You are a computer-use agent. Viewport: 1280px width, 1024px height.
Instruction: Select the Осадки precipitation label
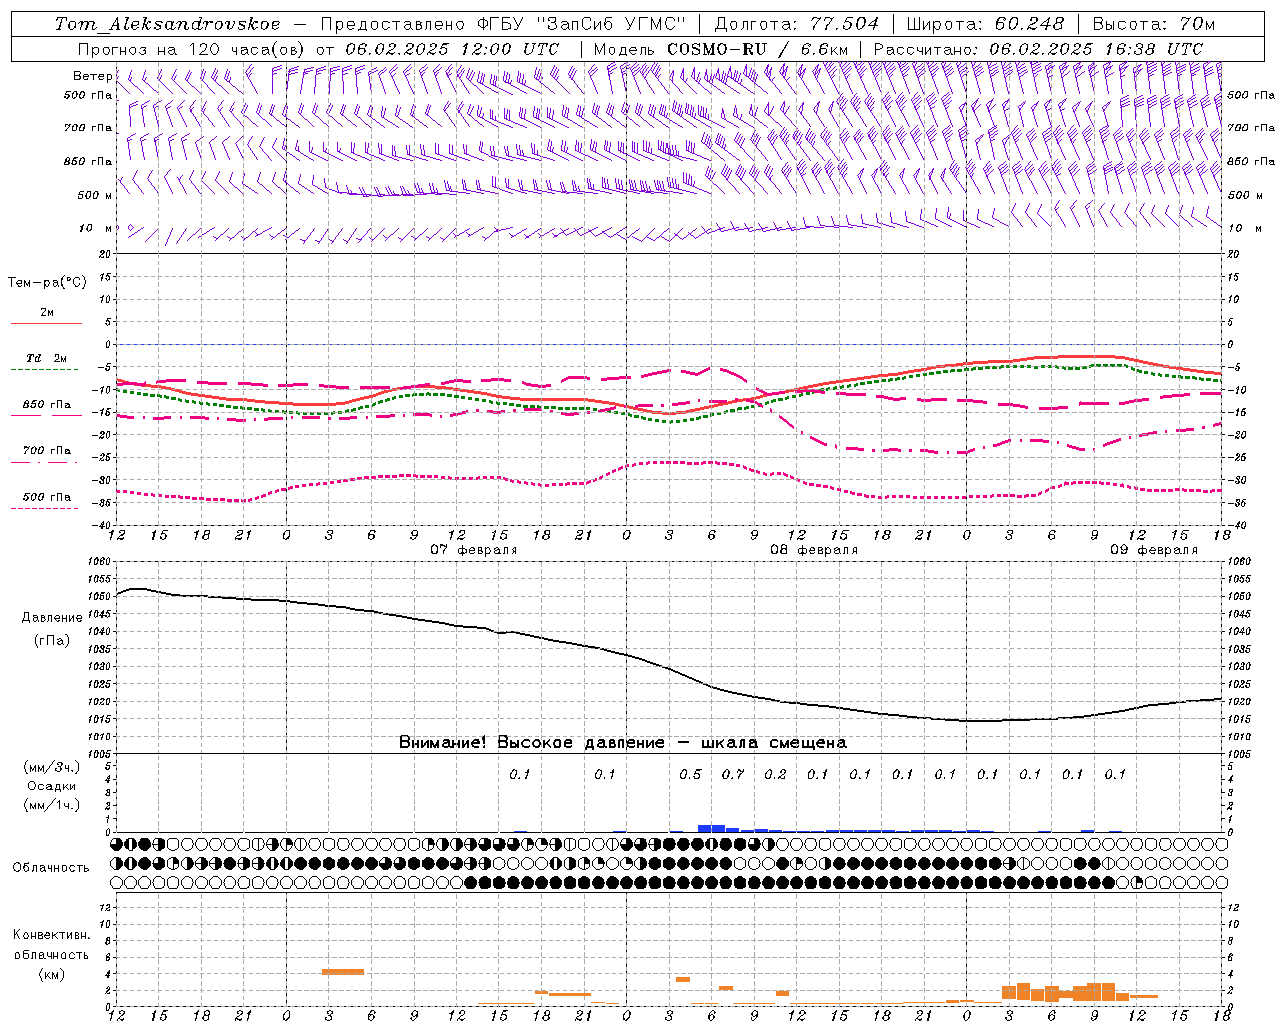tap(52, 786)
